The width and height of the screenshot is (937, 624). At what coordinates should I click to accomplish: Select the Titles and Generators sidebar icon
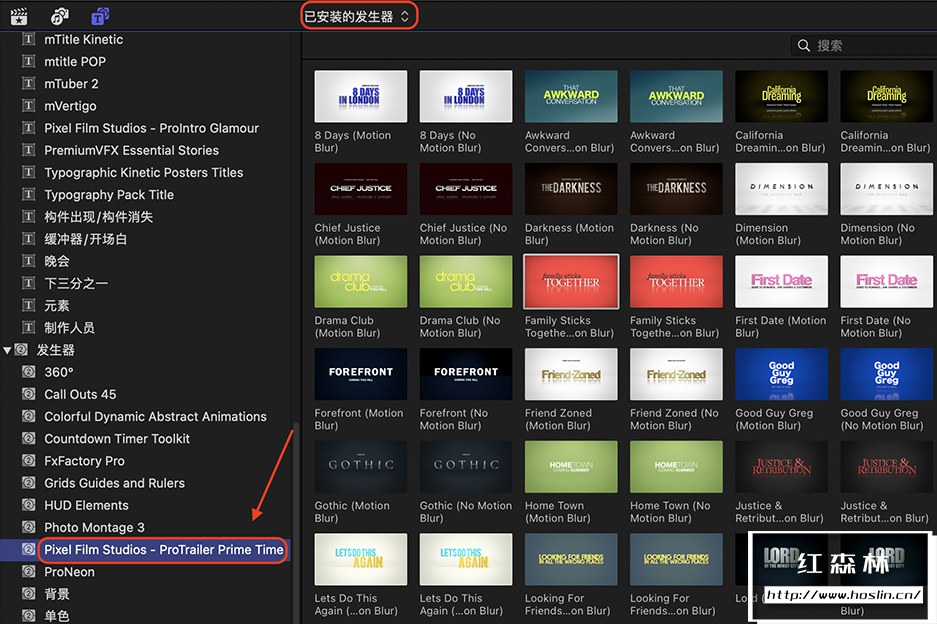click(100, 16)
